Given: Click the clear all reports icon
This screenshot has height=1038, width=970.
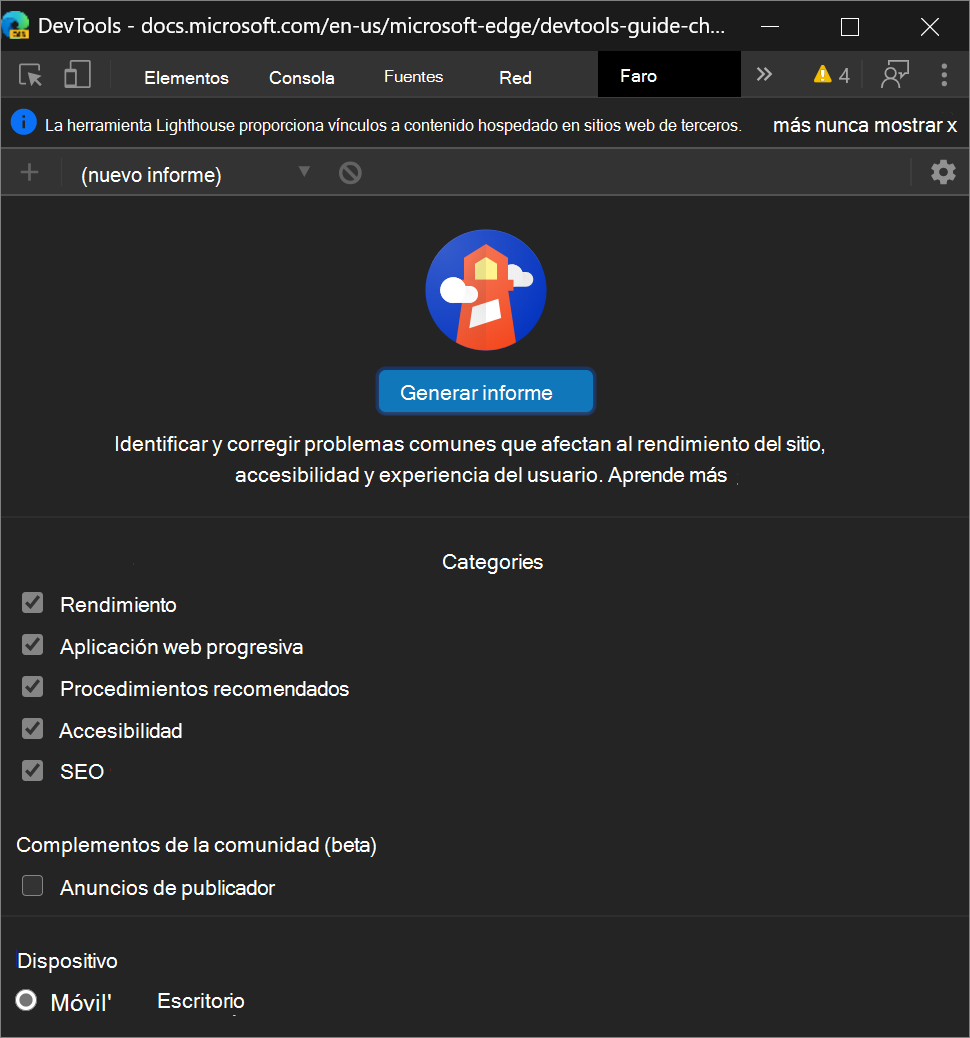Looking at the screenshot, I should click(x=350, y=173).
